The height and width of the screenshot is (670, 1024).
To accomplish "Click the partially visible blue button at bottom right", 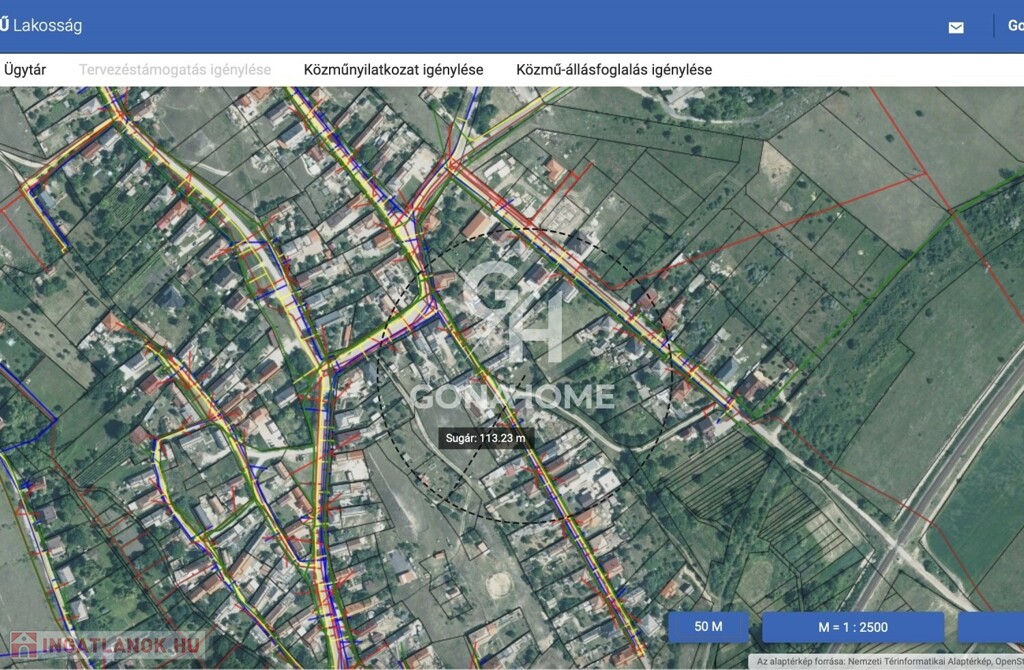I will point(990,627).
